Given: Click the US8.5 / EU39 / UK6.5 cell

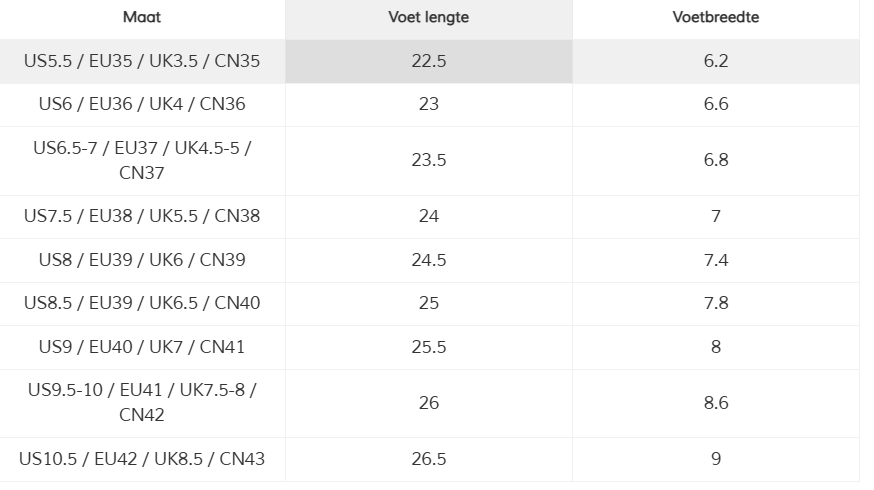Looking at the screenshot, I should [142, 304].
